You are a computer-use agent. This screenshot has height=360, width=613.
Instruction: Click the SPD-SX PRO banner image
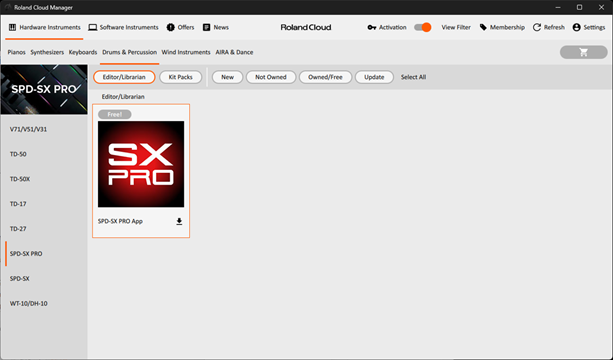(44, 90)
